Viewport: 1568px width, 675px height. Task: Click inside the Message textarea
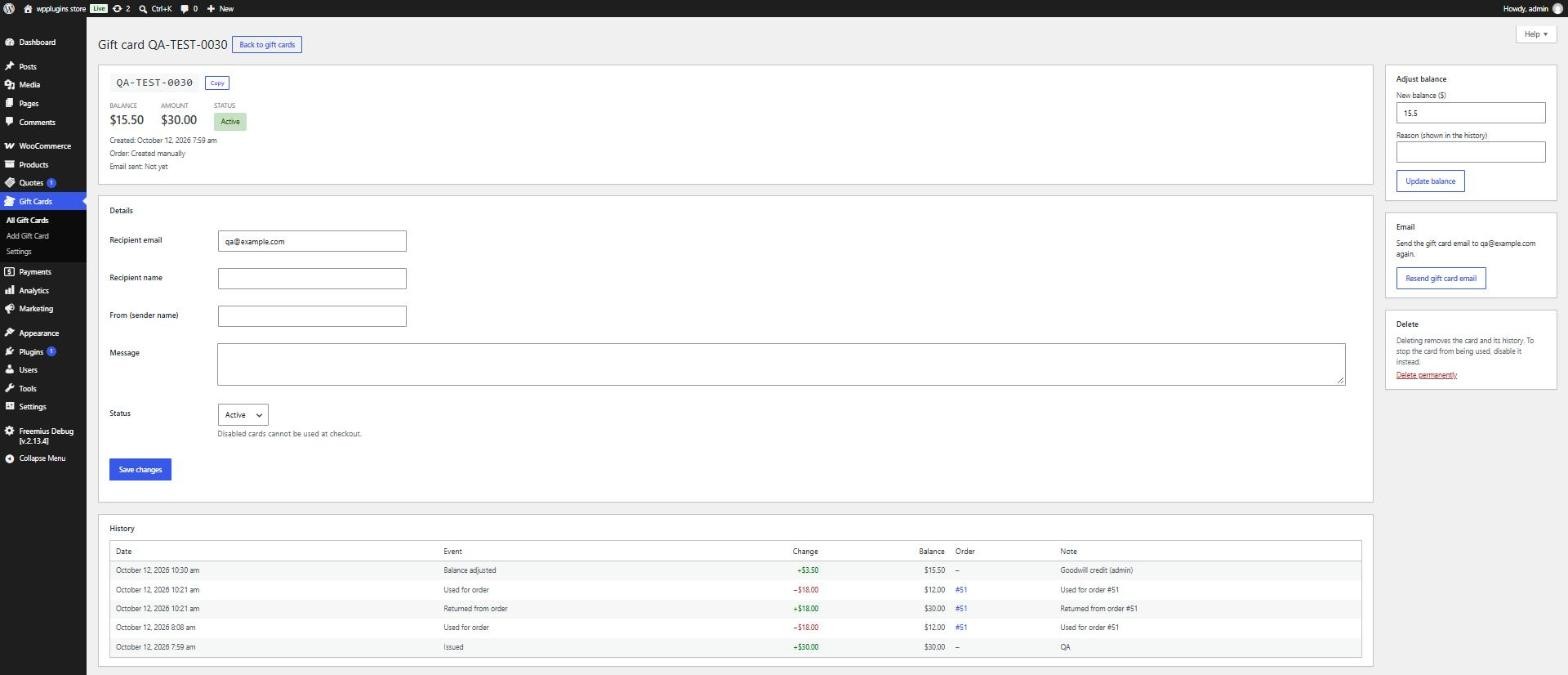tap(781, 364)
